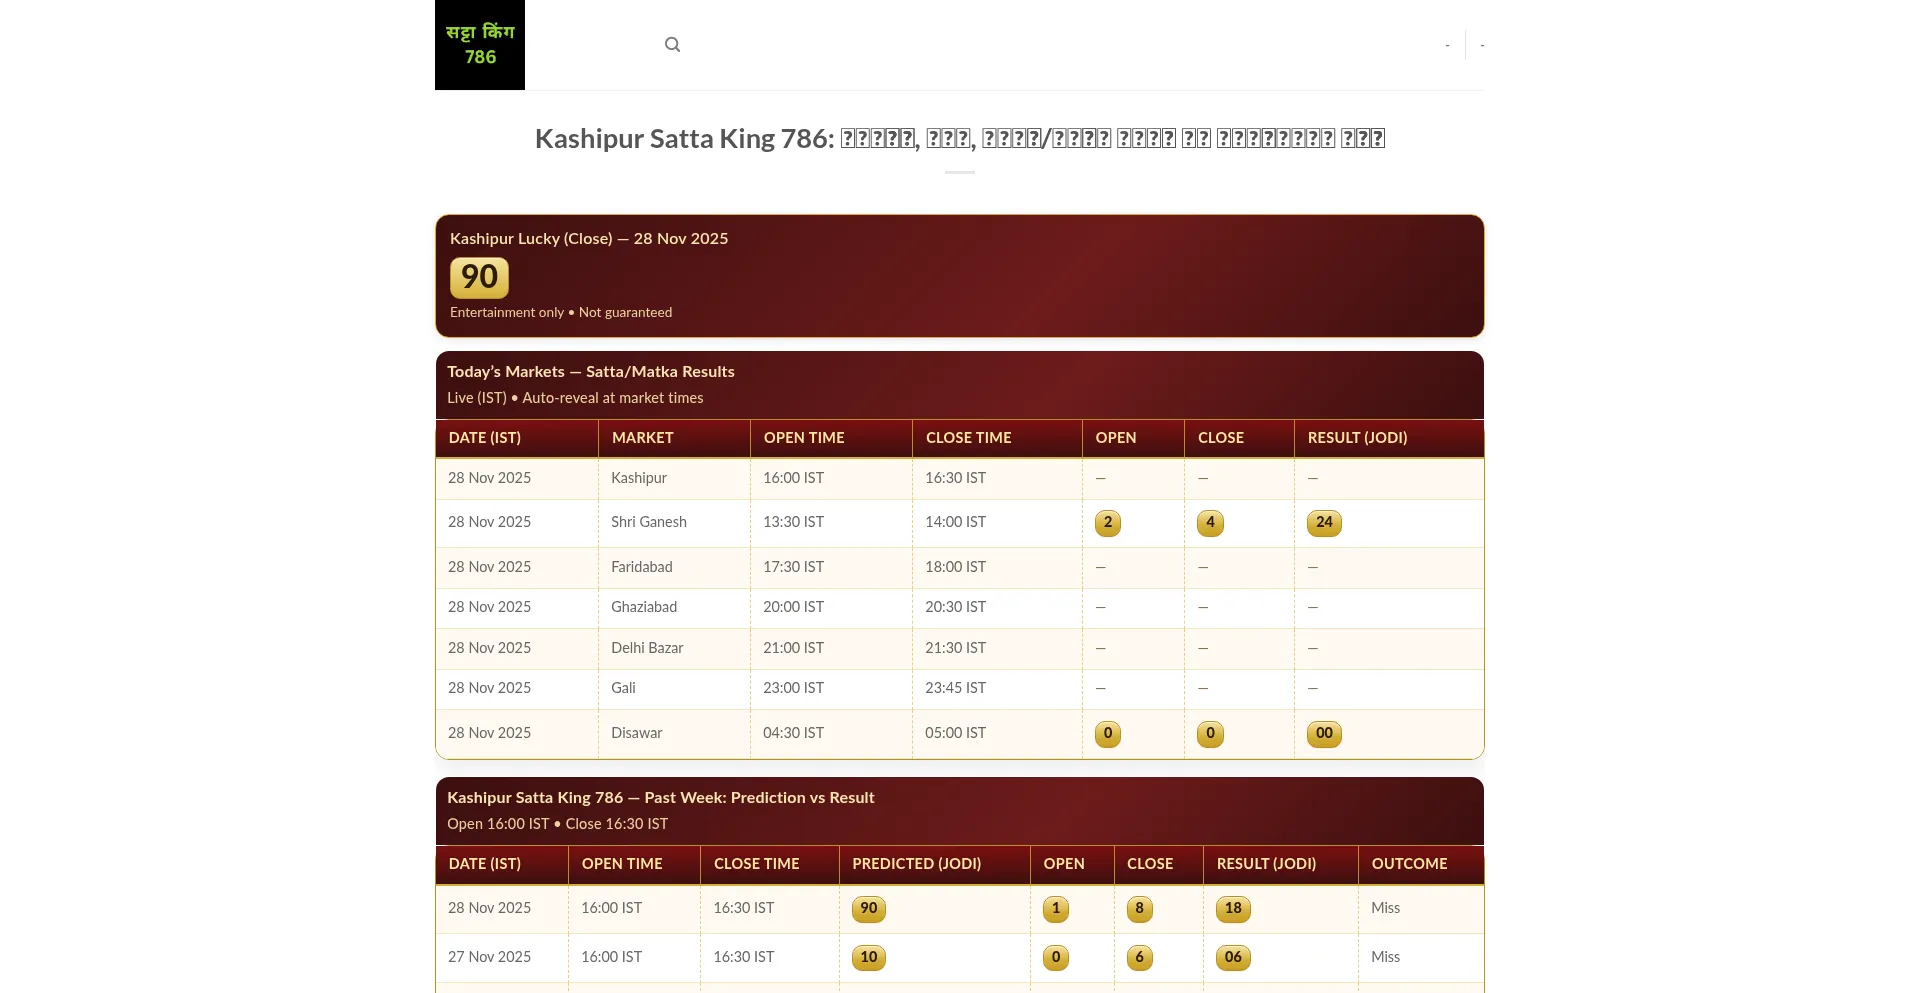Click result badge 06 in 27 Nov row
1920x993 pixels.
point(1233,958)
